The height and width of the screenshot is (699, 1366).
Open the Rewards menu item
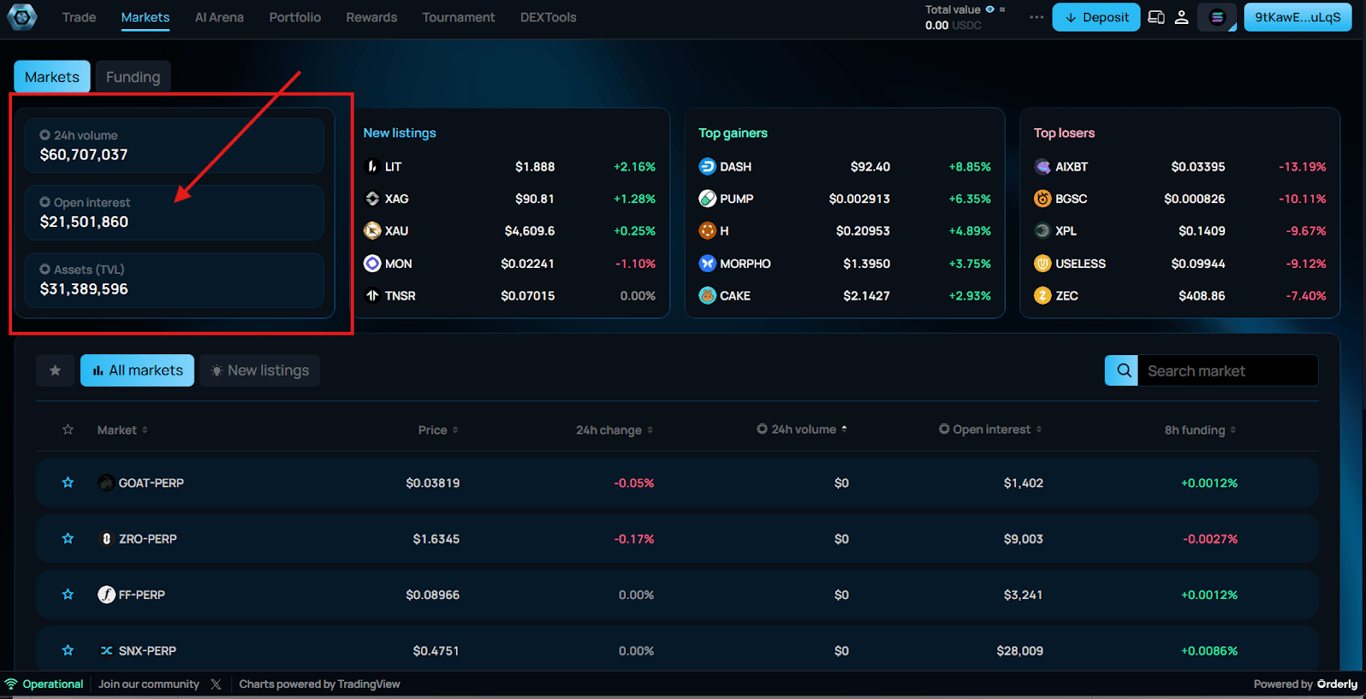[x=372, y=17]
